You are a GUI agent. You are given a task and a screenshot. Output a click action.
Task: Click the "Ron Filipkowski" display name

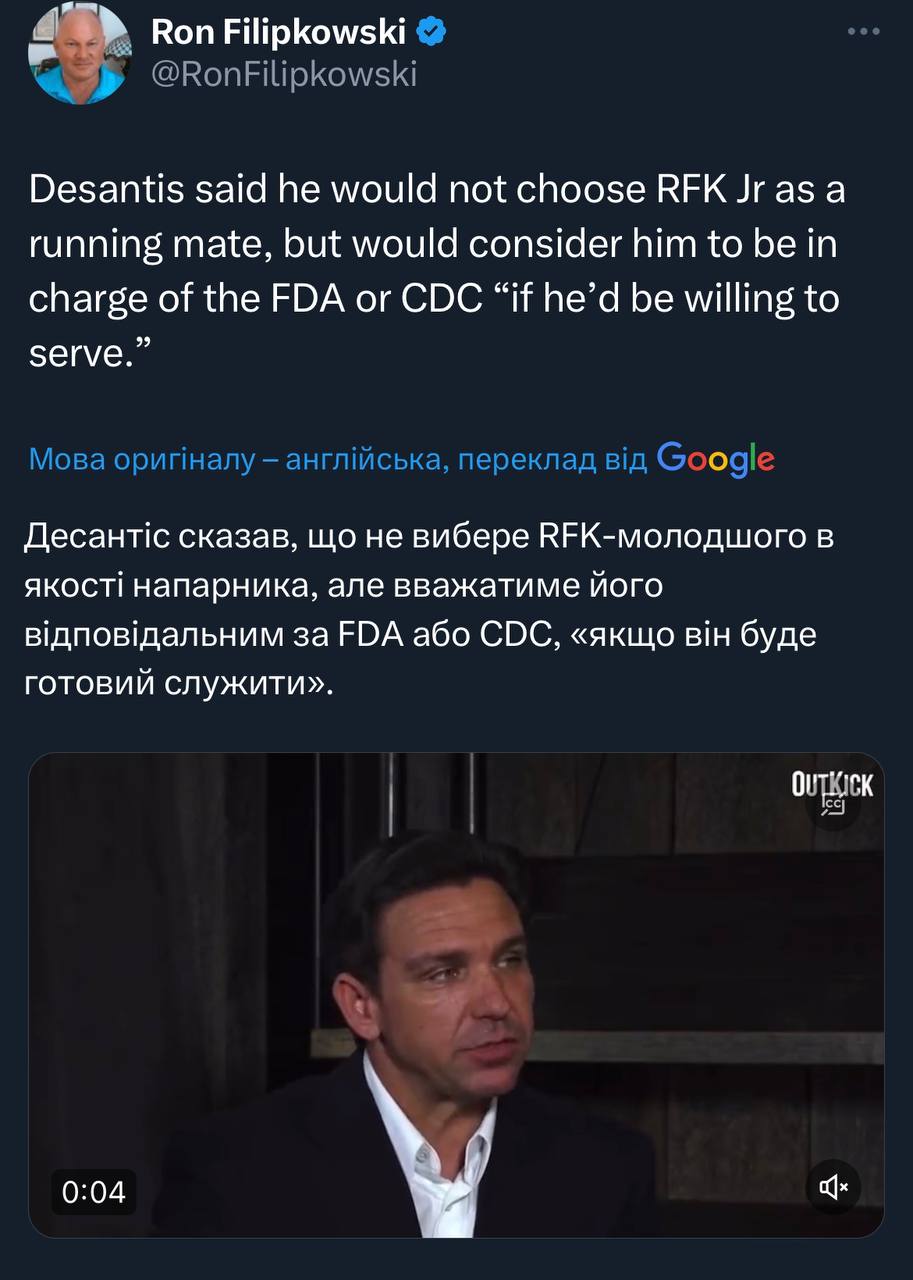coord(278,33)
